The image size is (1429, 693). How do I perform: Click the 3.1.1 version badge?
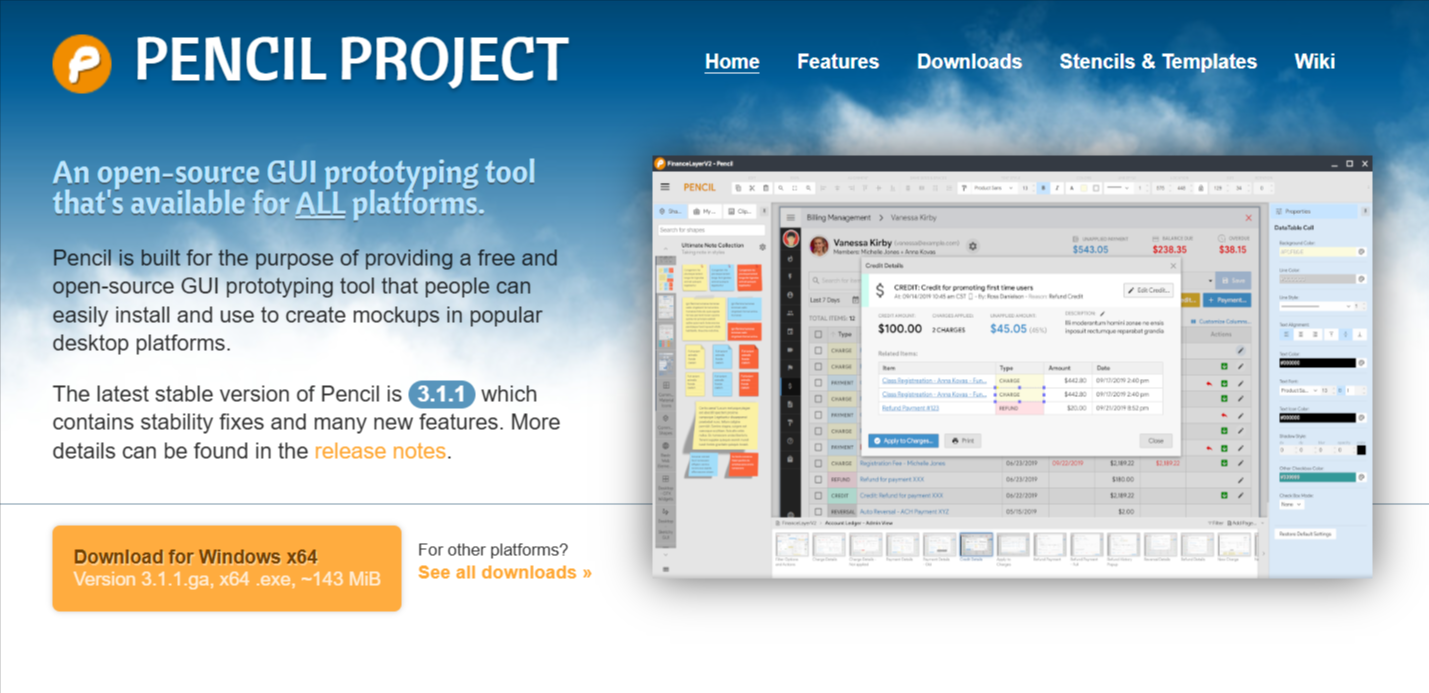(x=442, y=393)
